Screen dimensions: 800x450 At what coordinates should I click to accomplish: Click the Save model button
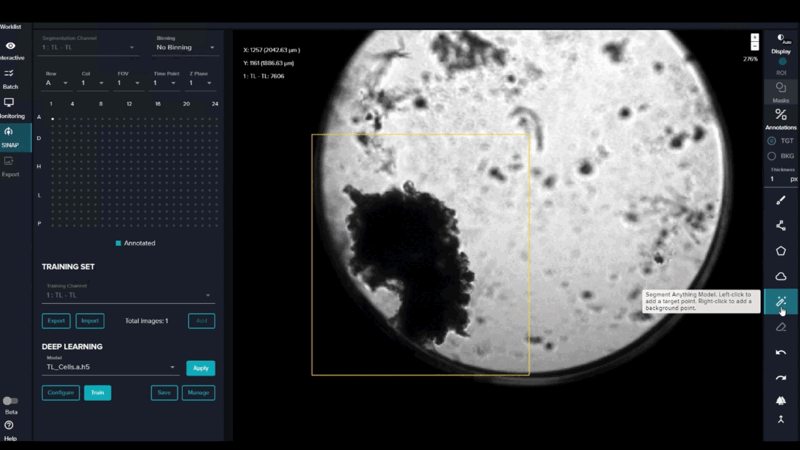(164, 393)
